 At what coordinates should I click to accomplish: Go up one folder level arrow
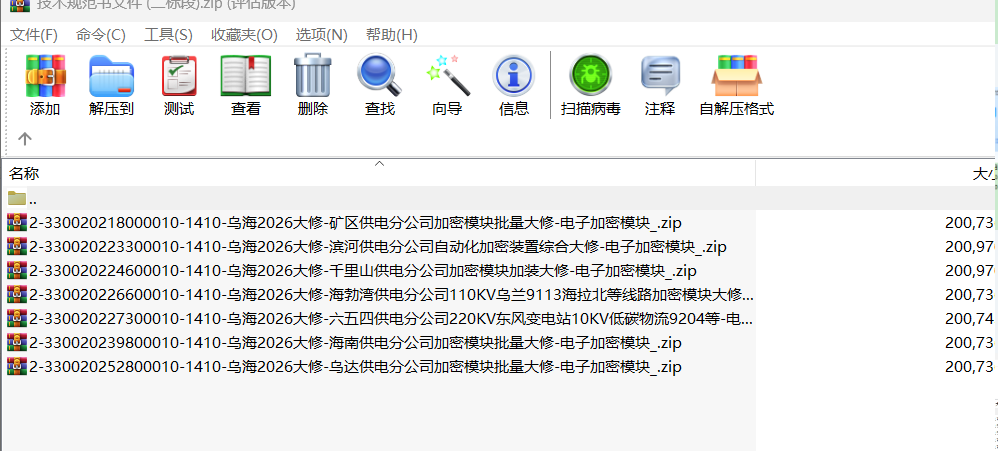(25, 139)
